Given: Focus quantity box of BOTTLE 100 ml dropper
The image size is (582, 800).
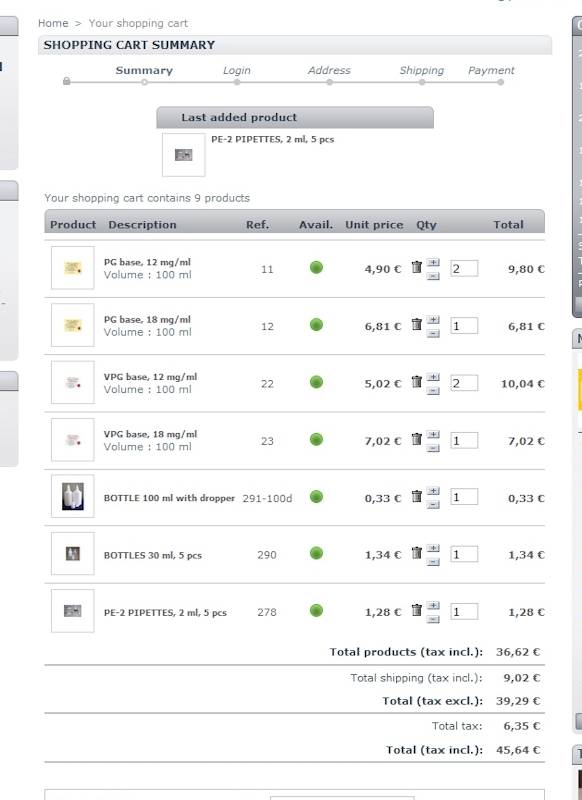Looking at the screenshot, I should pos(464,497).
